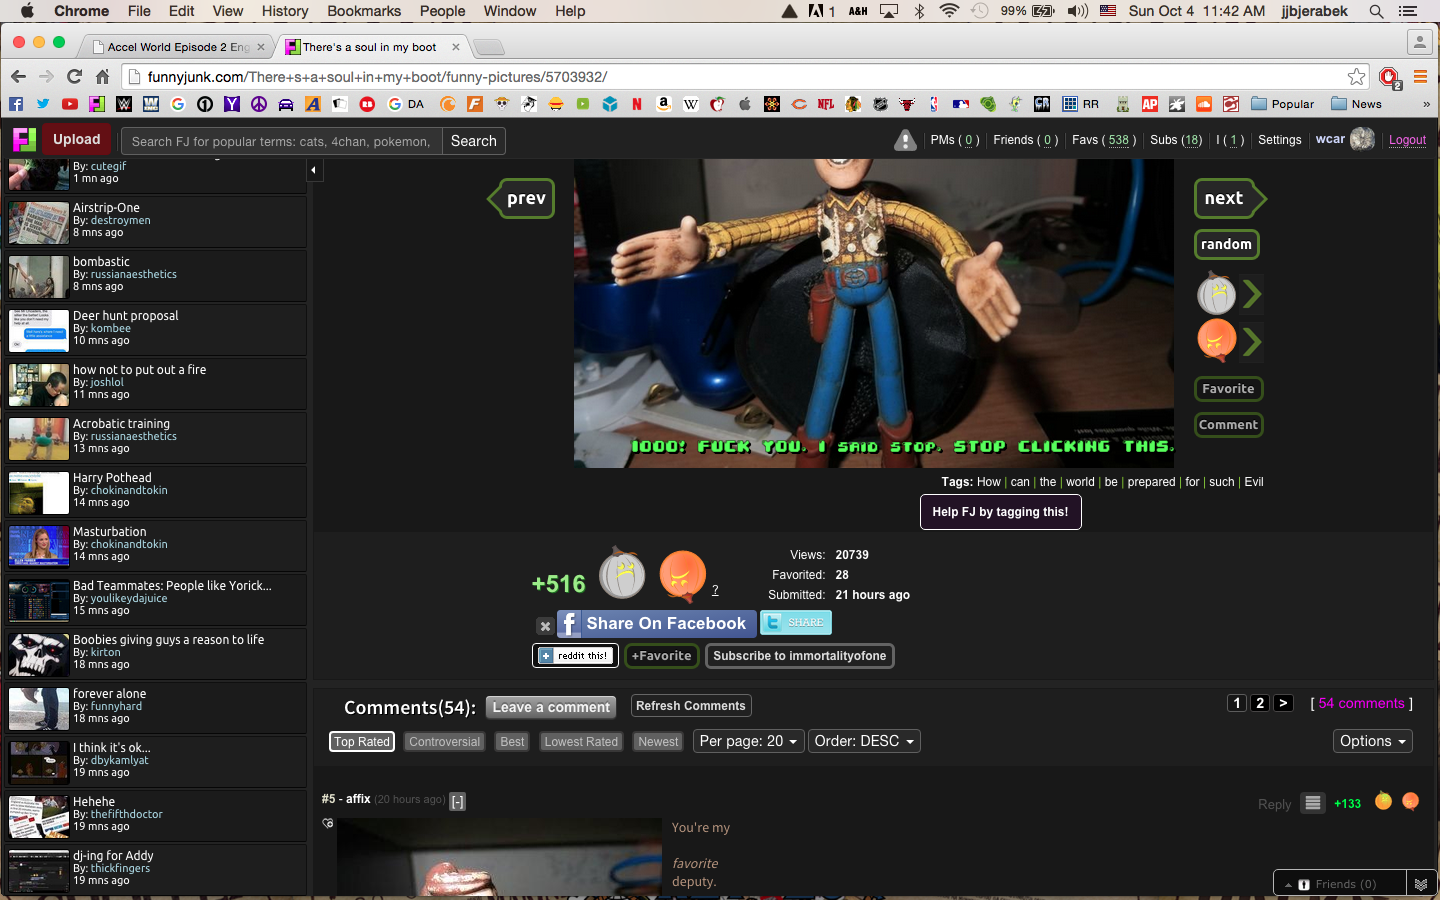This screenshot has height=900, width=1440.
Task: Thumb up affix's comment
Action: click(1383, 801)
